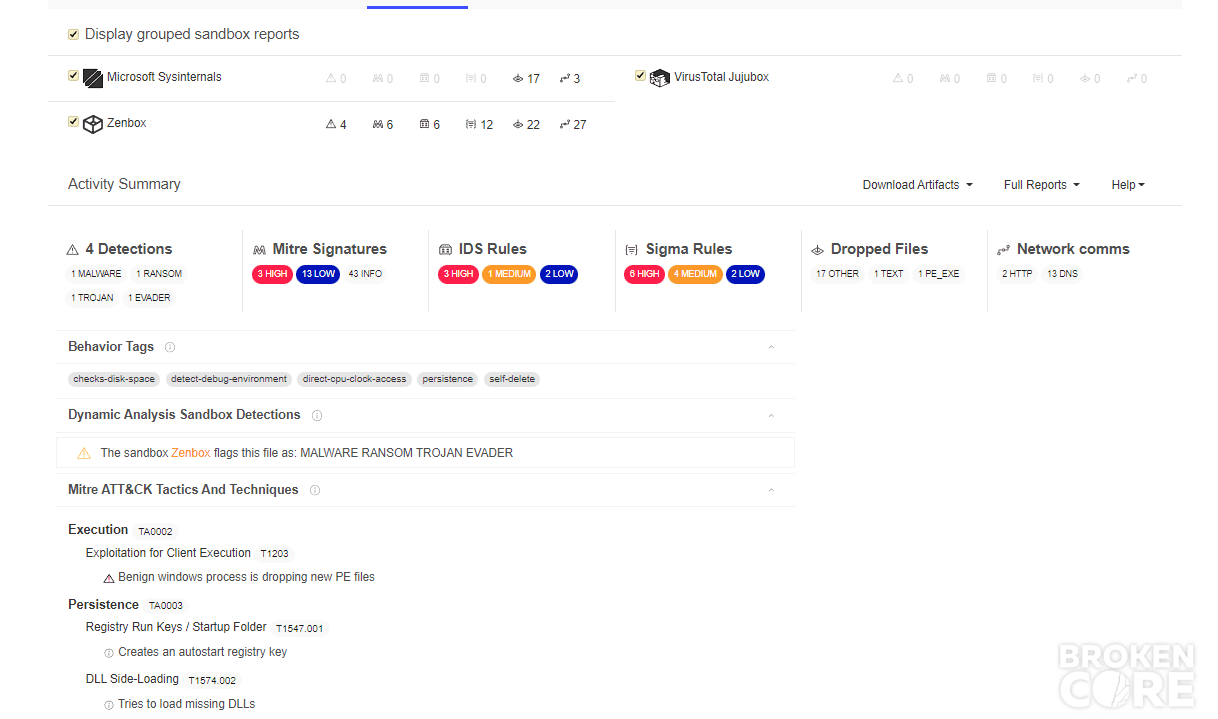Open the Download Artifacts dropdown
The image size is (1218, 719).
pyautogui.click(x=918, y=185)
